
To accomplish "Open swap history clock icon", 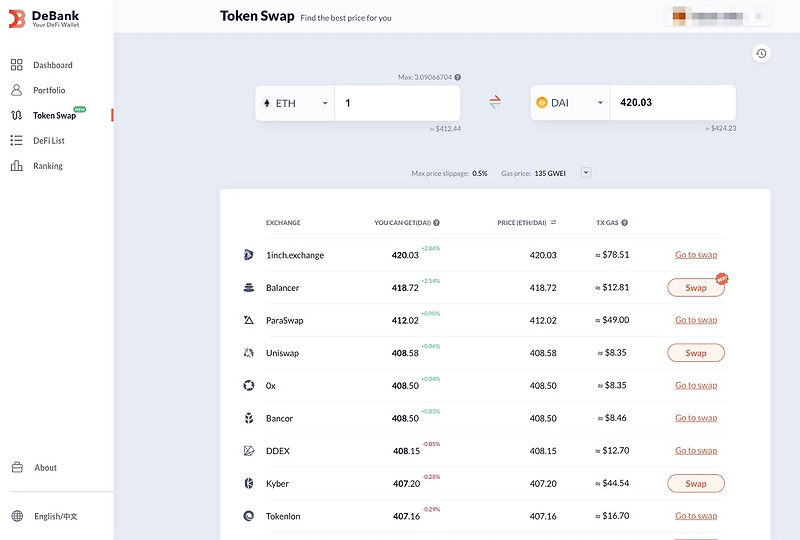I will [x=761, y=54].
